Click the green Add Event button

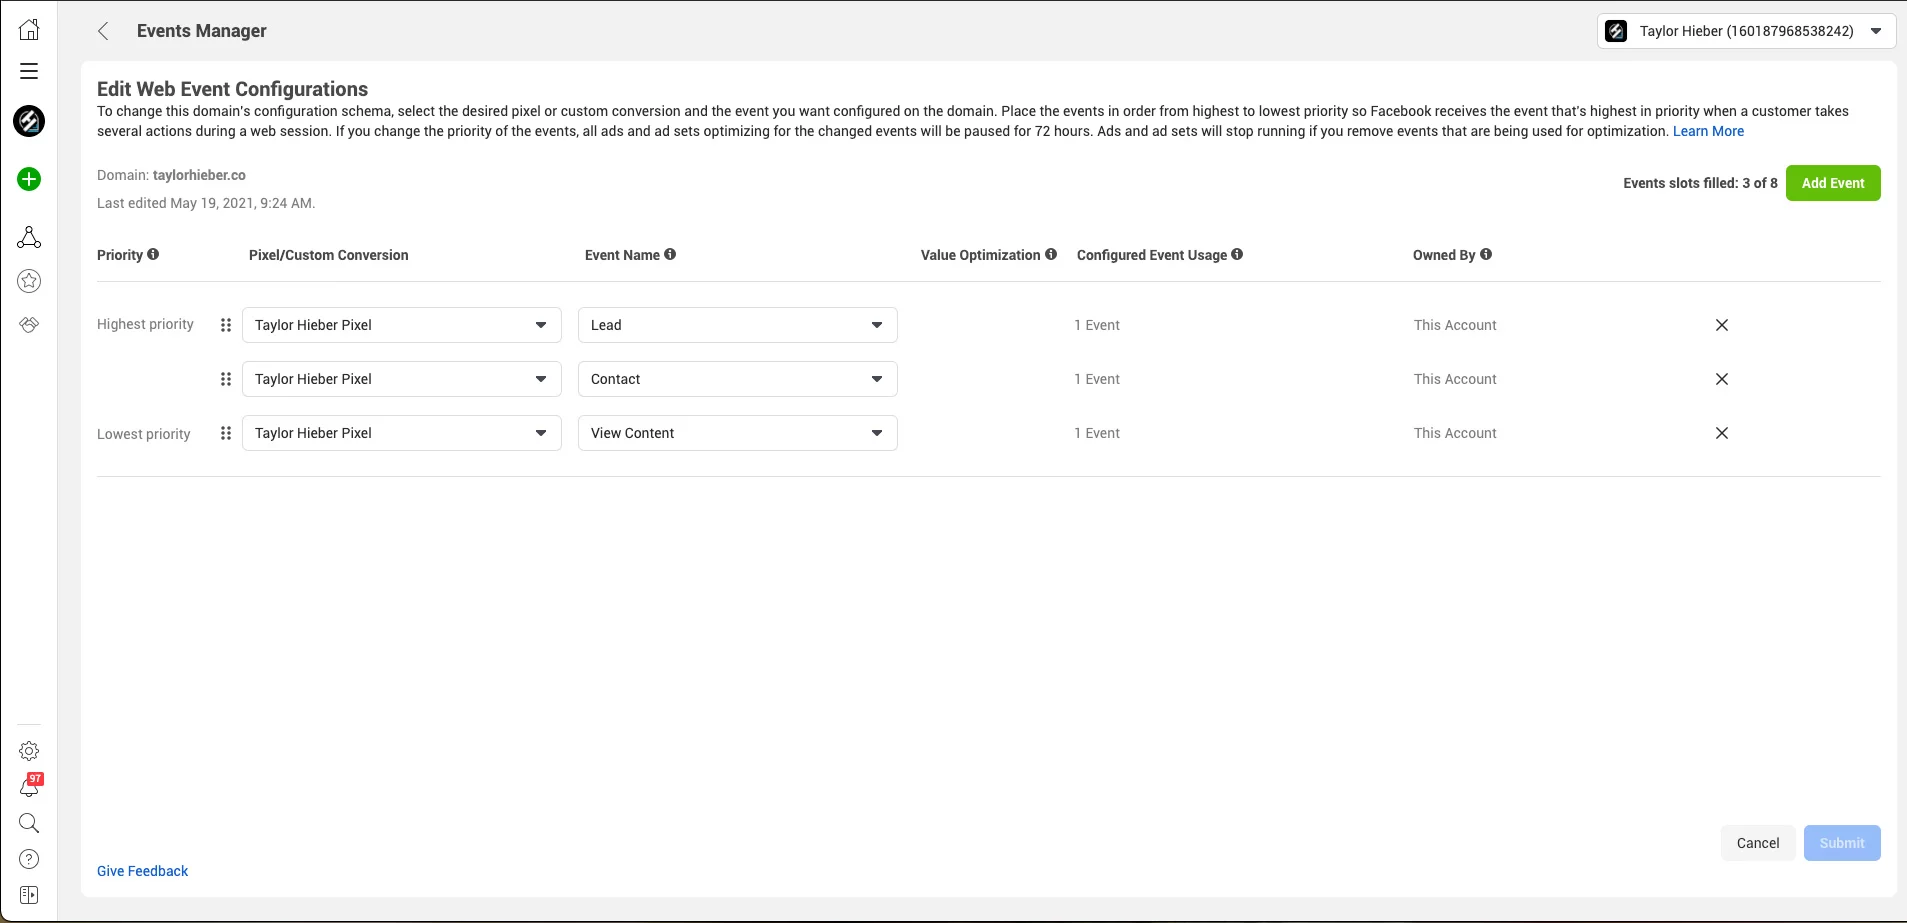click(1832, 183)
